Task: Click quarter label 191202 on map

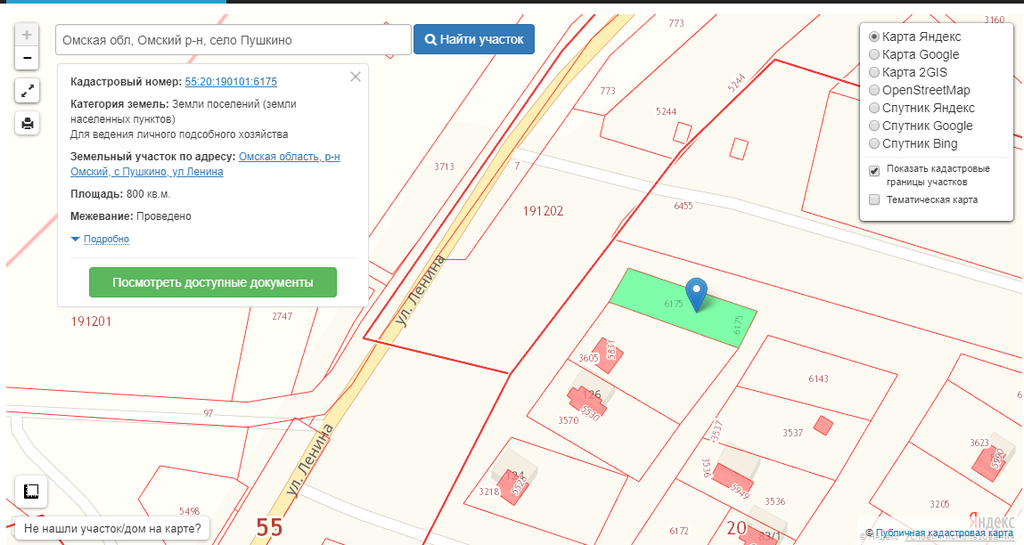Action: (x=543, y=211)
